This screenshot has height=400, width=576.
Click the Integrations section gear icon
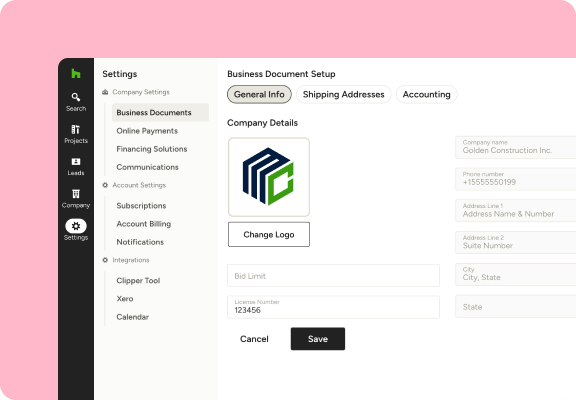pyautogui.click(x=105, y=260)
